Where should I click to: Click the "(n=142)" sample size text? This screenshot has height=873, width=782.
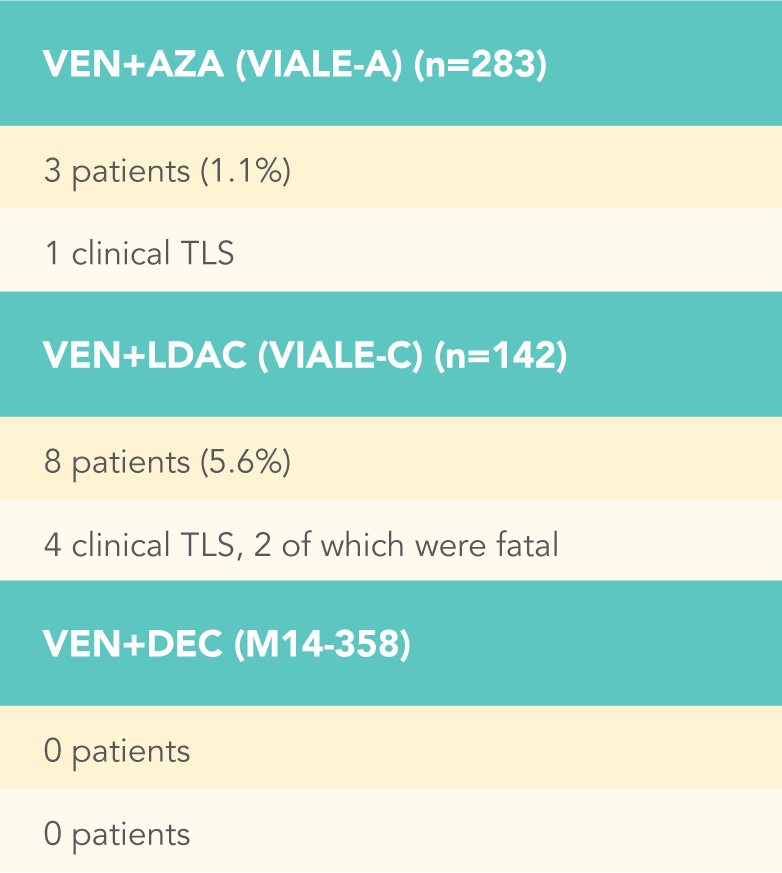click(500, 356)
